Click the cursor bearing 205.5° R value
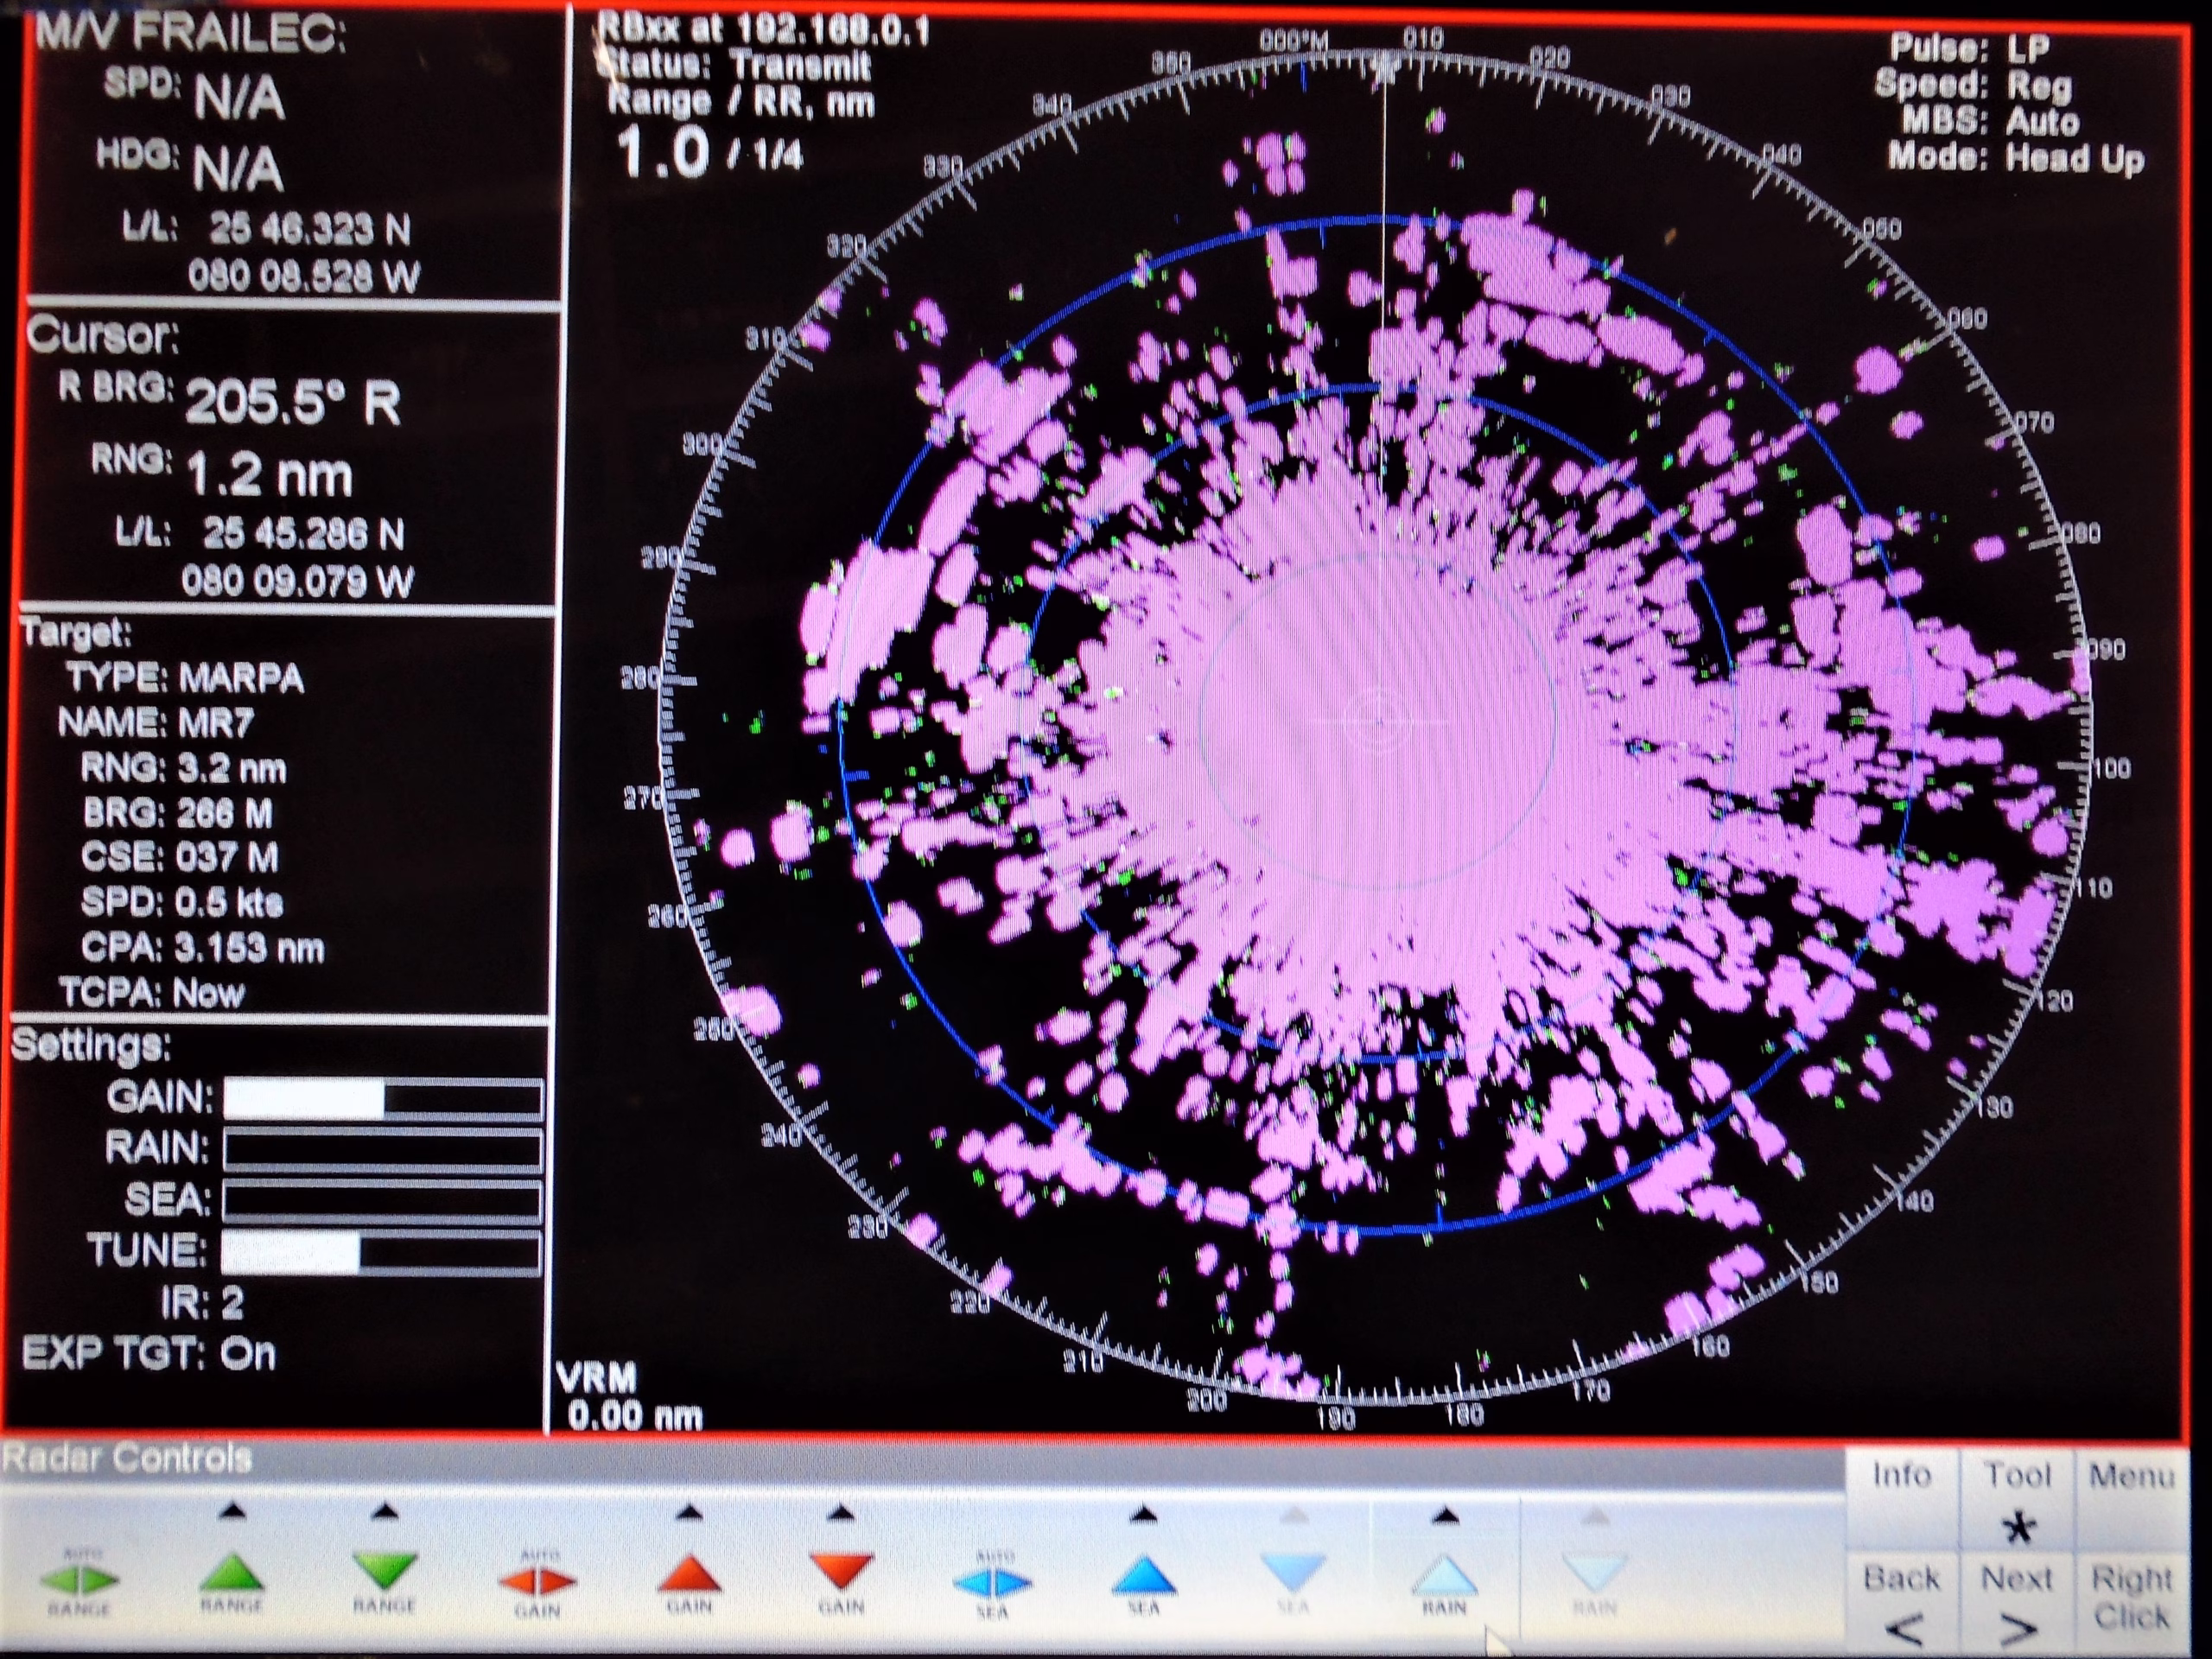Viewport: 2212px width, 1659px height. click(x=293, y=403)
